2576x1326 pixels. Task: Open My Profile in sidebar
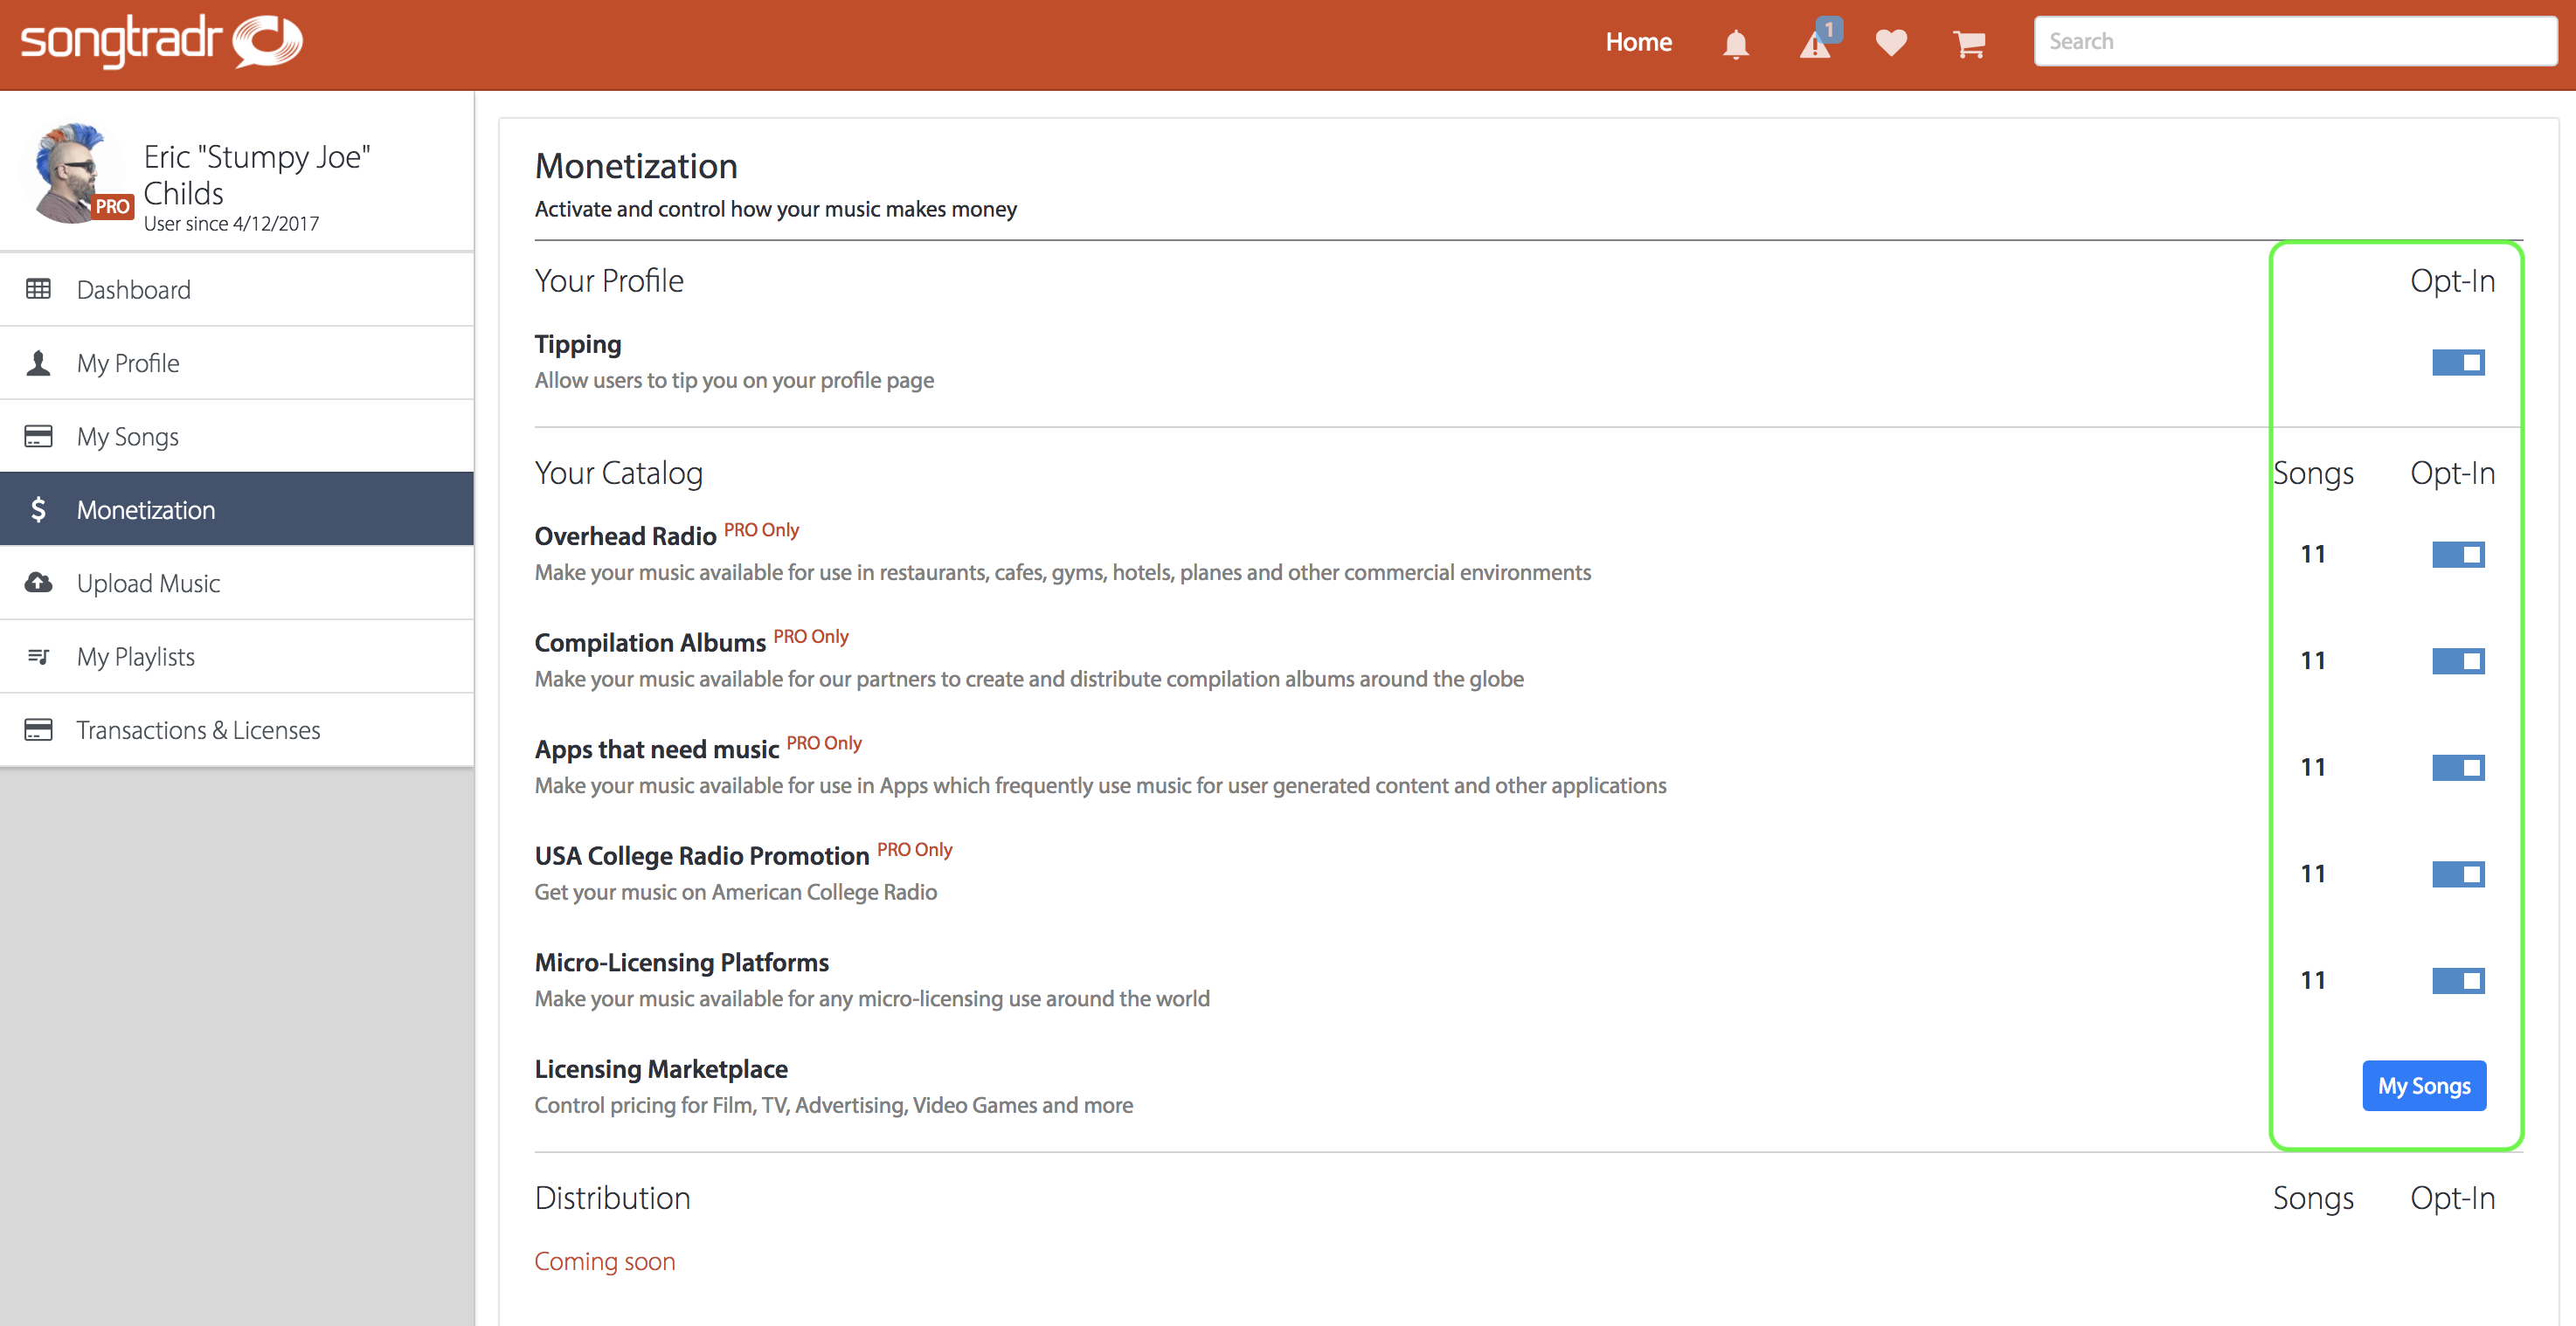tap(237, 363)
